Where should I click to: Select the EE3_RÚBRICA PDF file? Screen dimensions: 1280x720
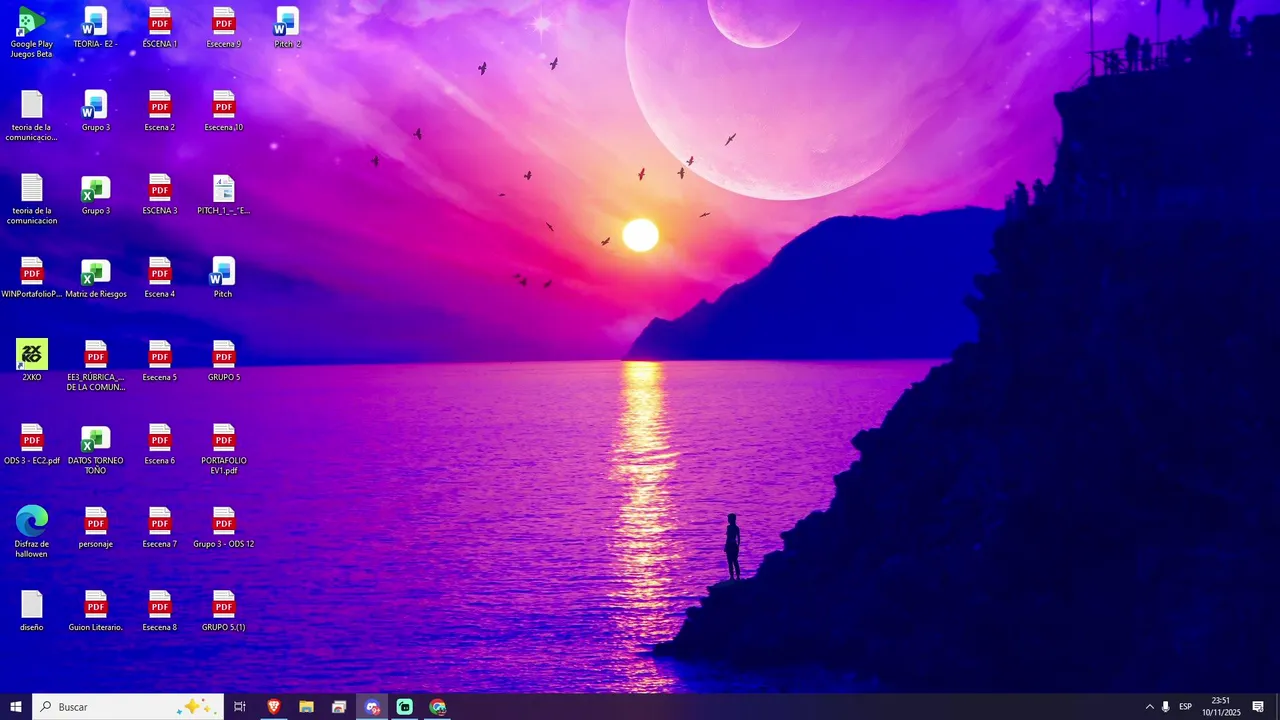[96, 366]
